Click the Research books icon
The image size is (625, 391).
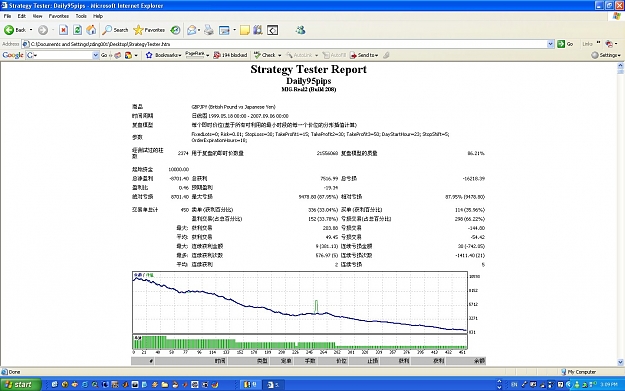coord(258,30)
